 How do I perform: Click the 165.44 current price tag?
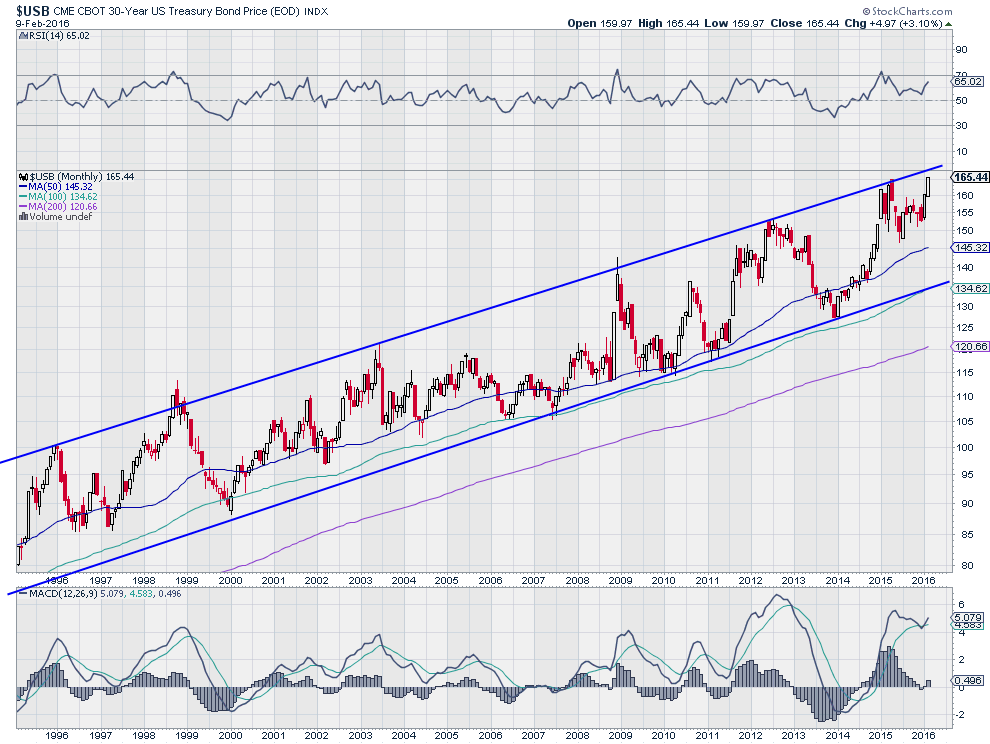[x=970, y=177]
